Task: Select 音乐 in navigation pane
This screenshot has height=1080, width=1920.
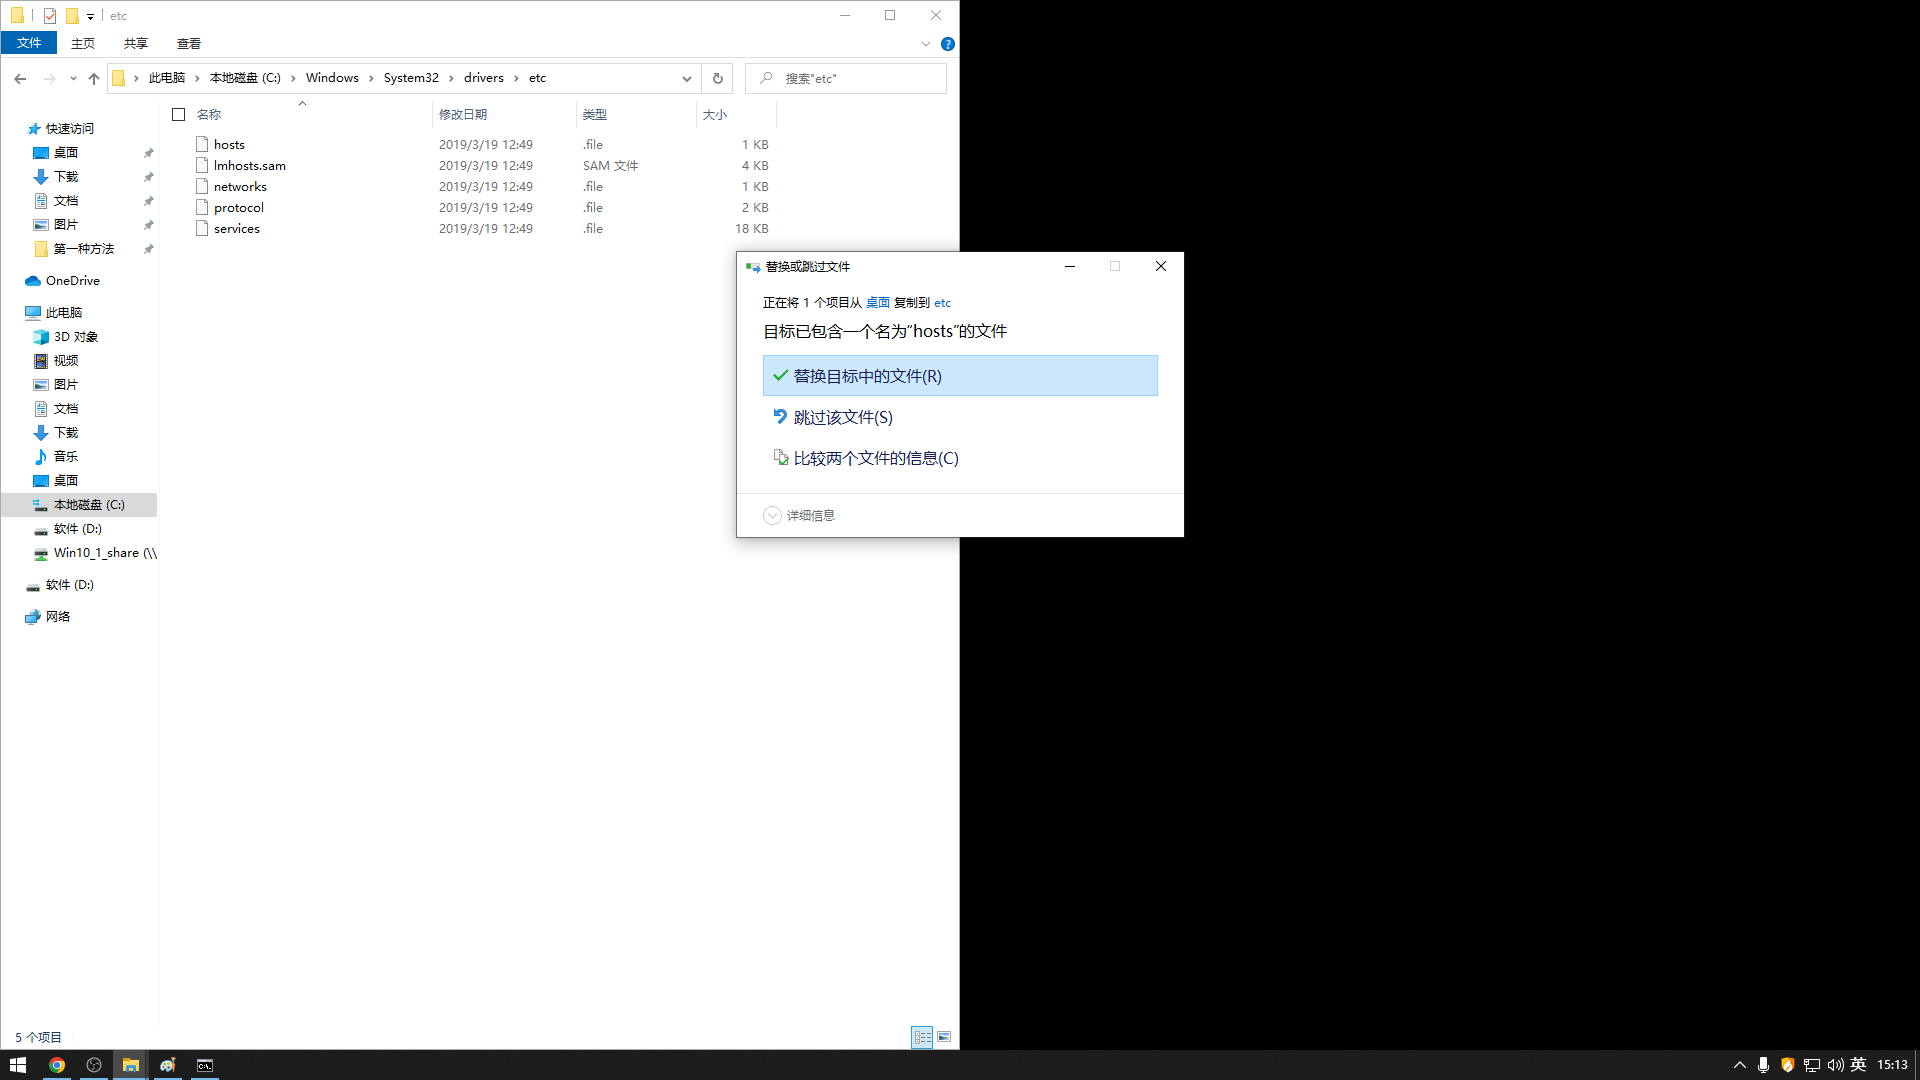Action: pyautogui.click(x=66, y=456)
